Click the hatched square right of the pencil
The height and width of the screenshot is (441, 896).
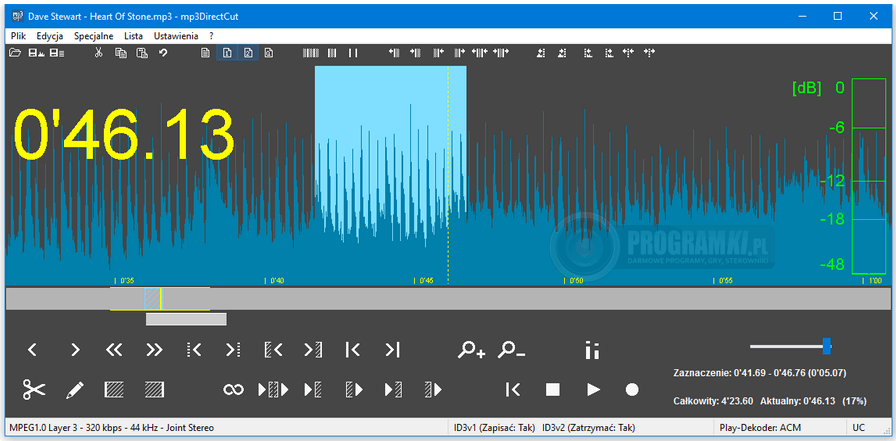click(x=114, y=390)
